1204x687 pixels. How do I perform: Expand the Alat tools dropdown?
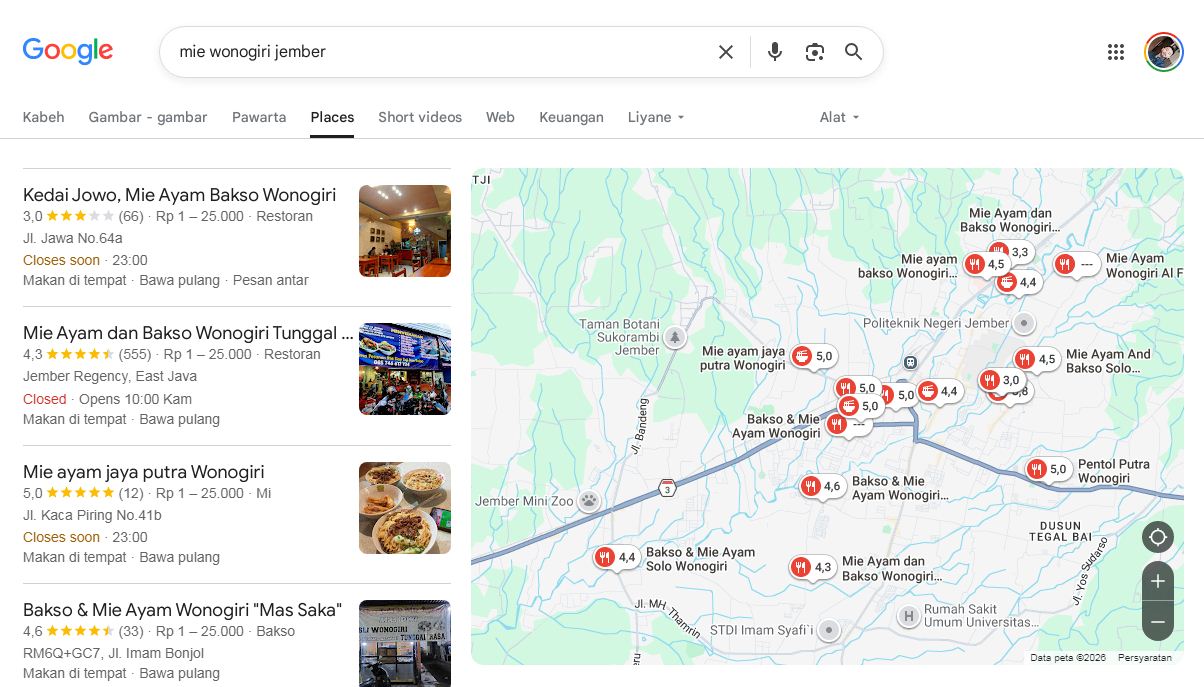[840, 117]
